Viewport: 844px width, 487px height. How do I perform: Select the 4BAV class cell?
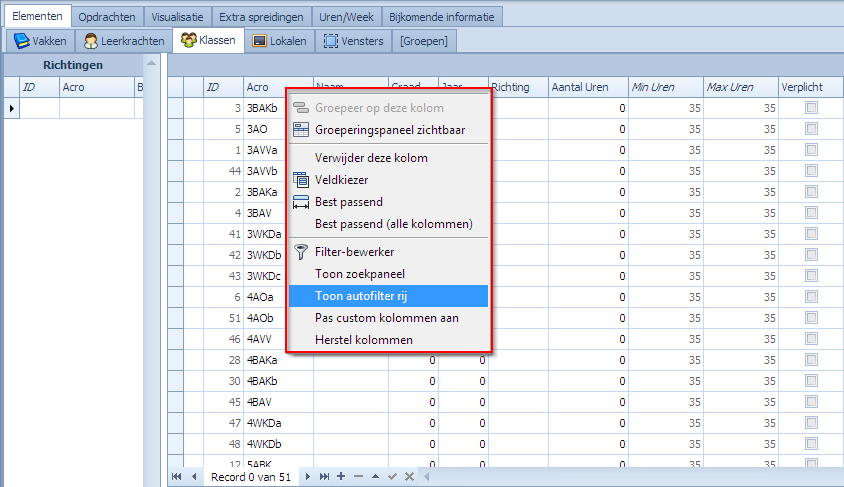click(278, 402)
